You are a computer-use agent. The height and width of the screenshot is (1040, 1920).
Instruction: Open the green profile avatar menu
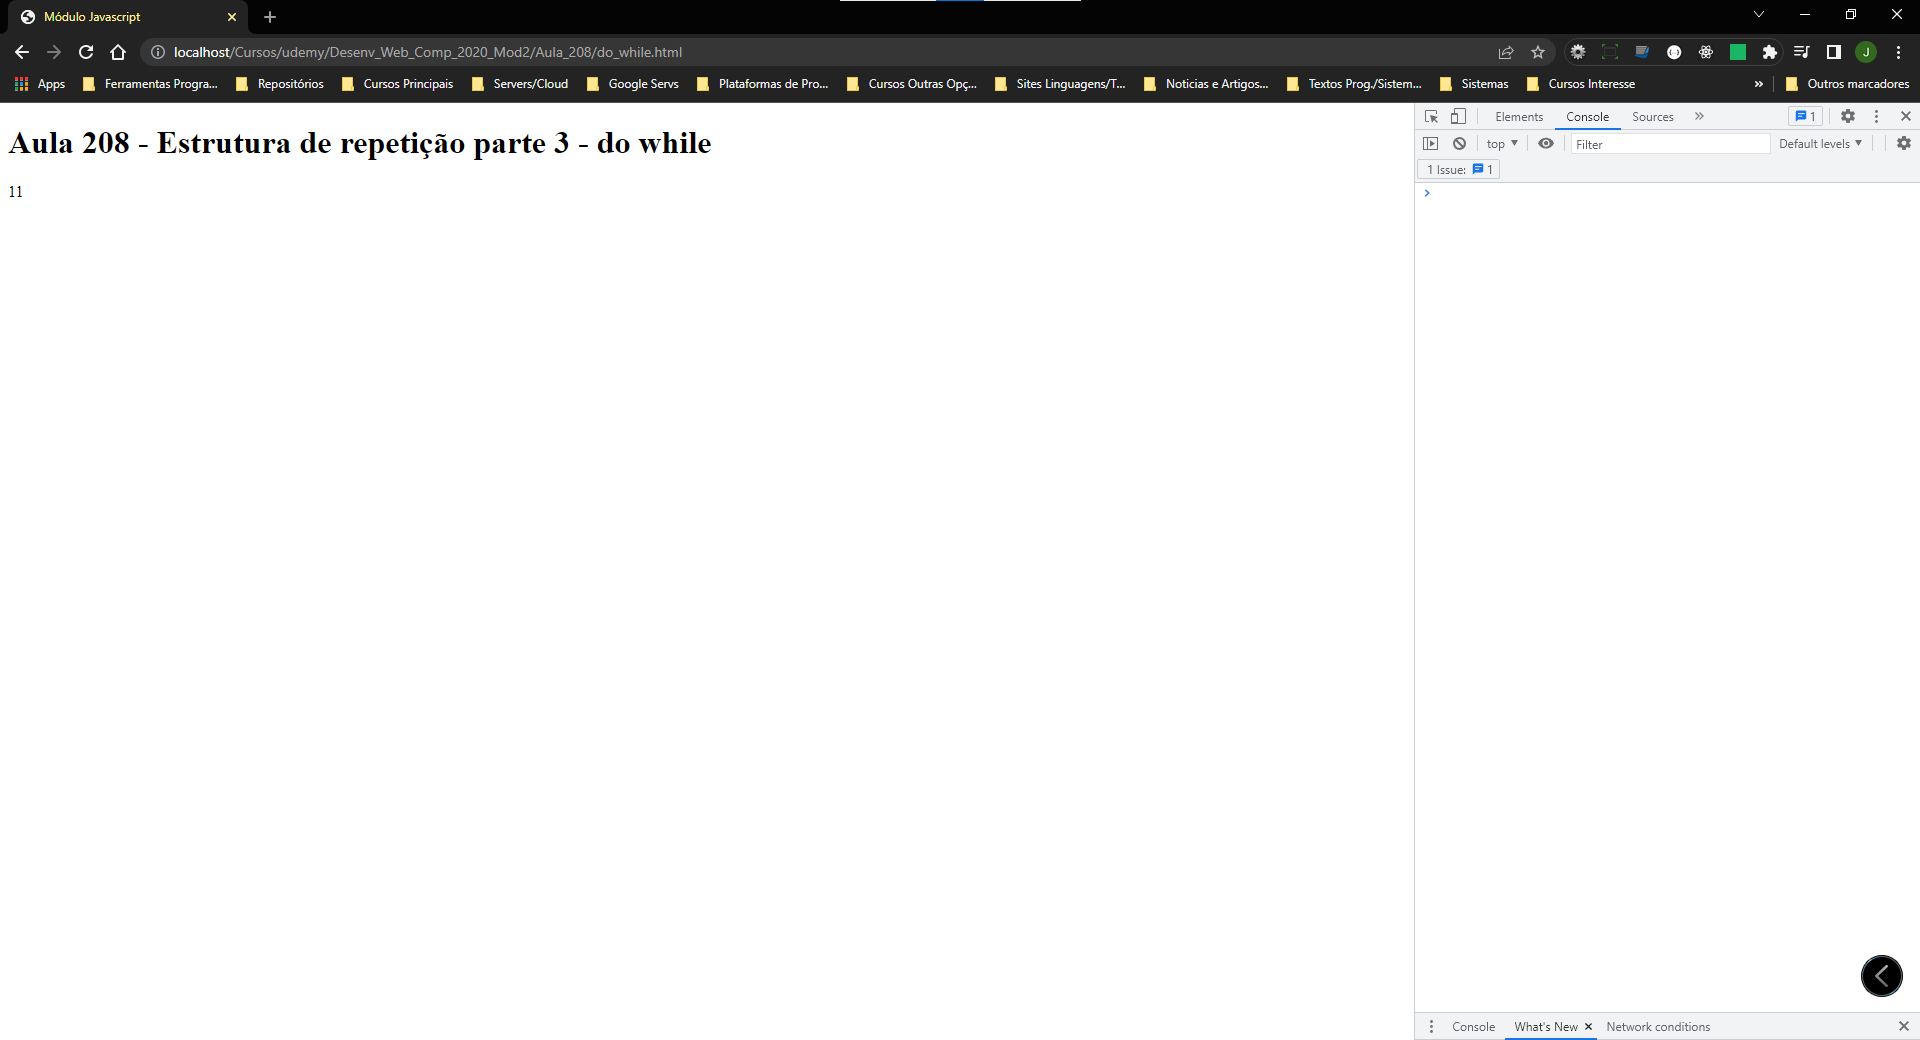click(x=1866, y=52)
